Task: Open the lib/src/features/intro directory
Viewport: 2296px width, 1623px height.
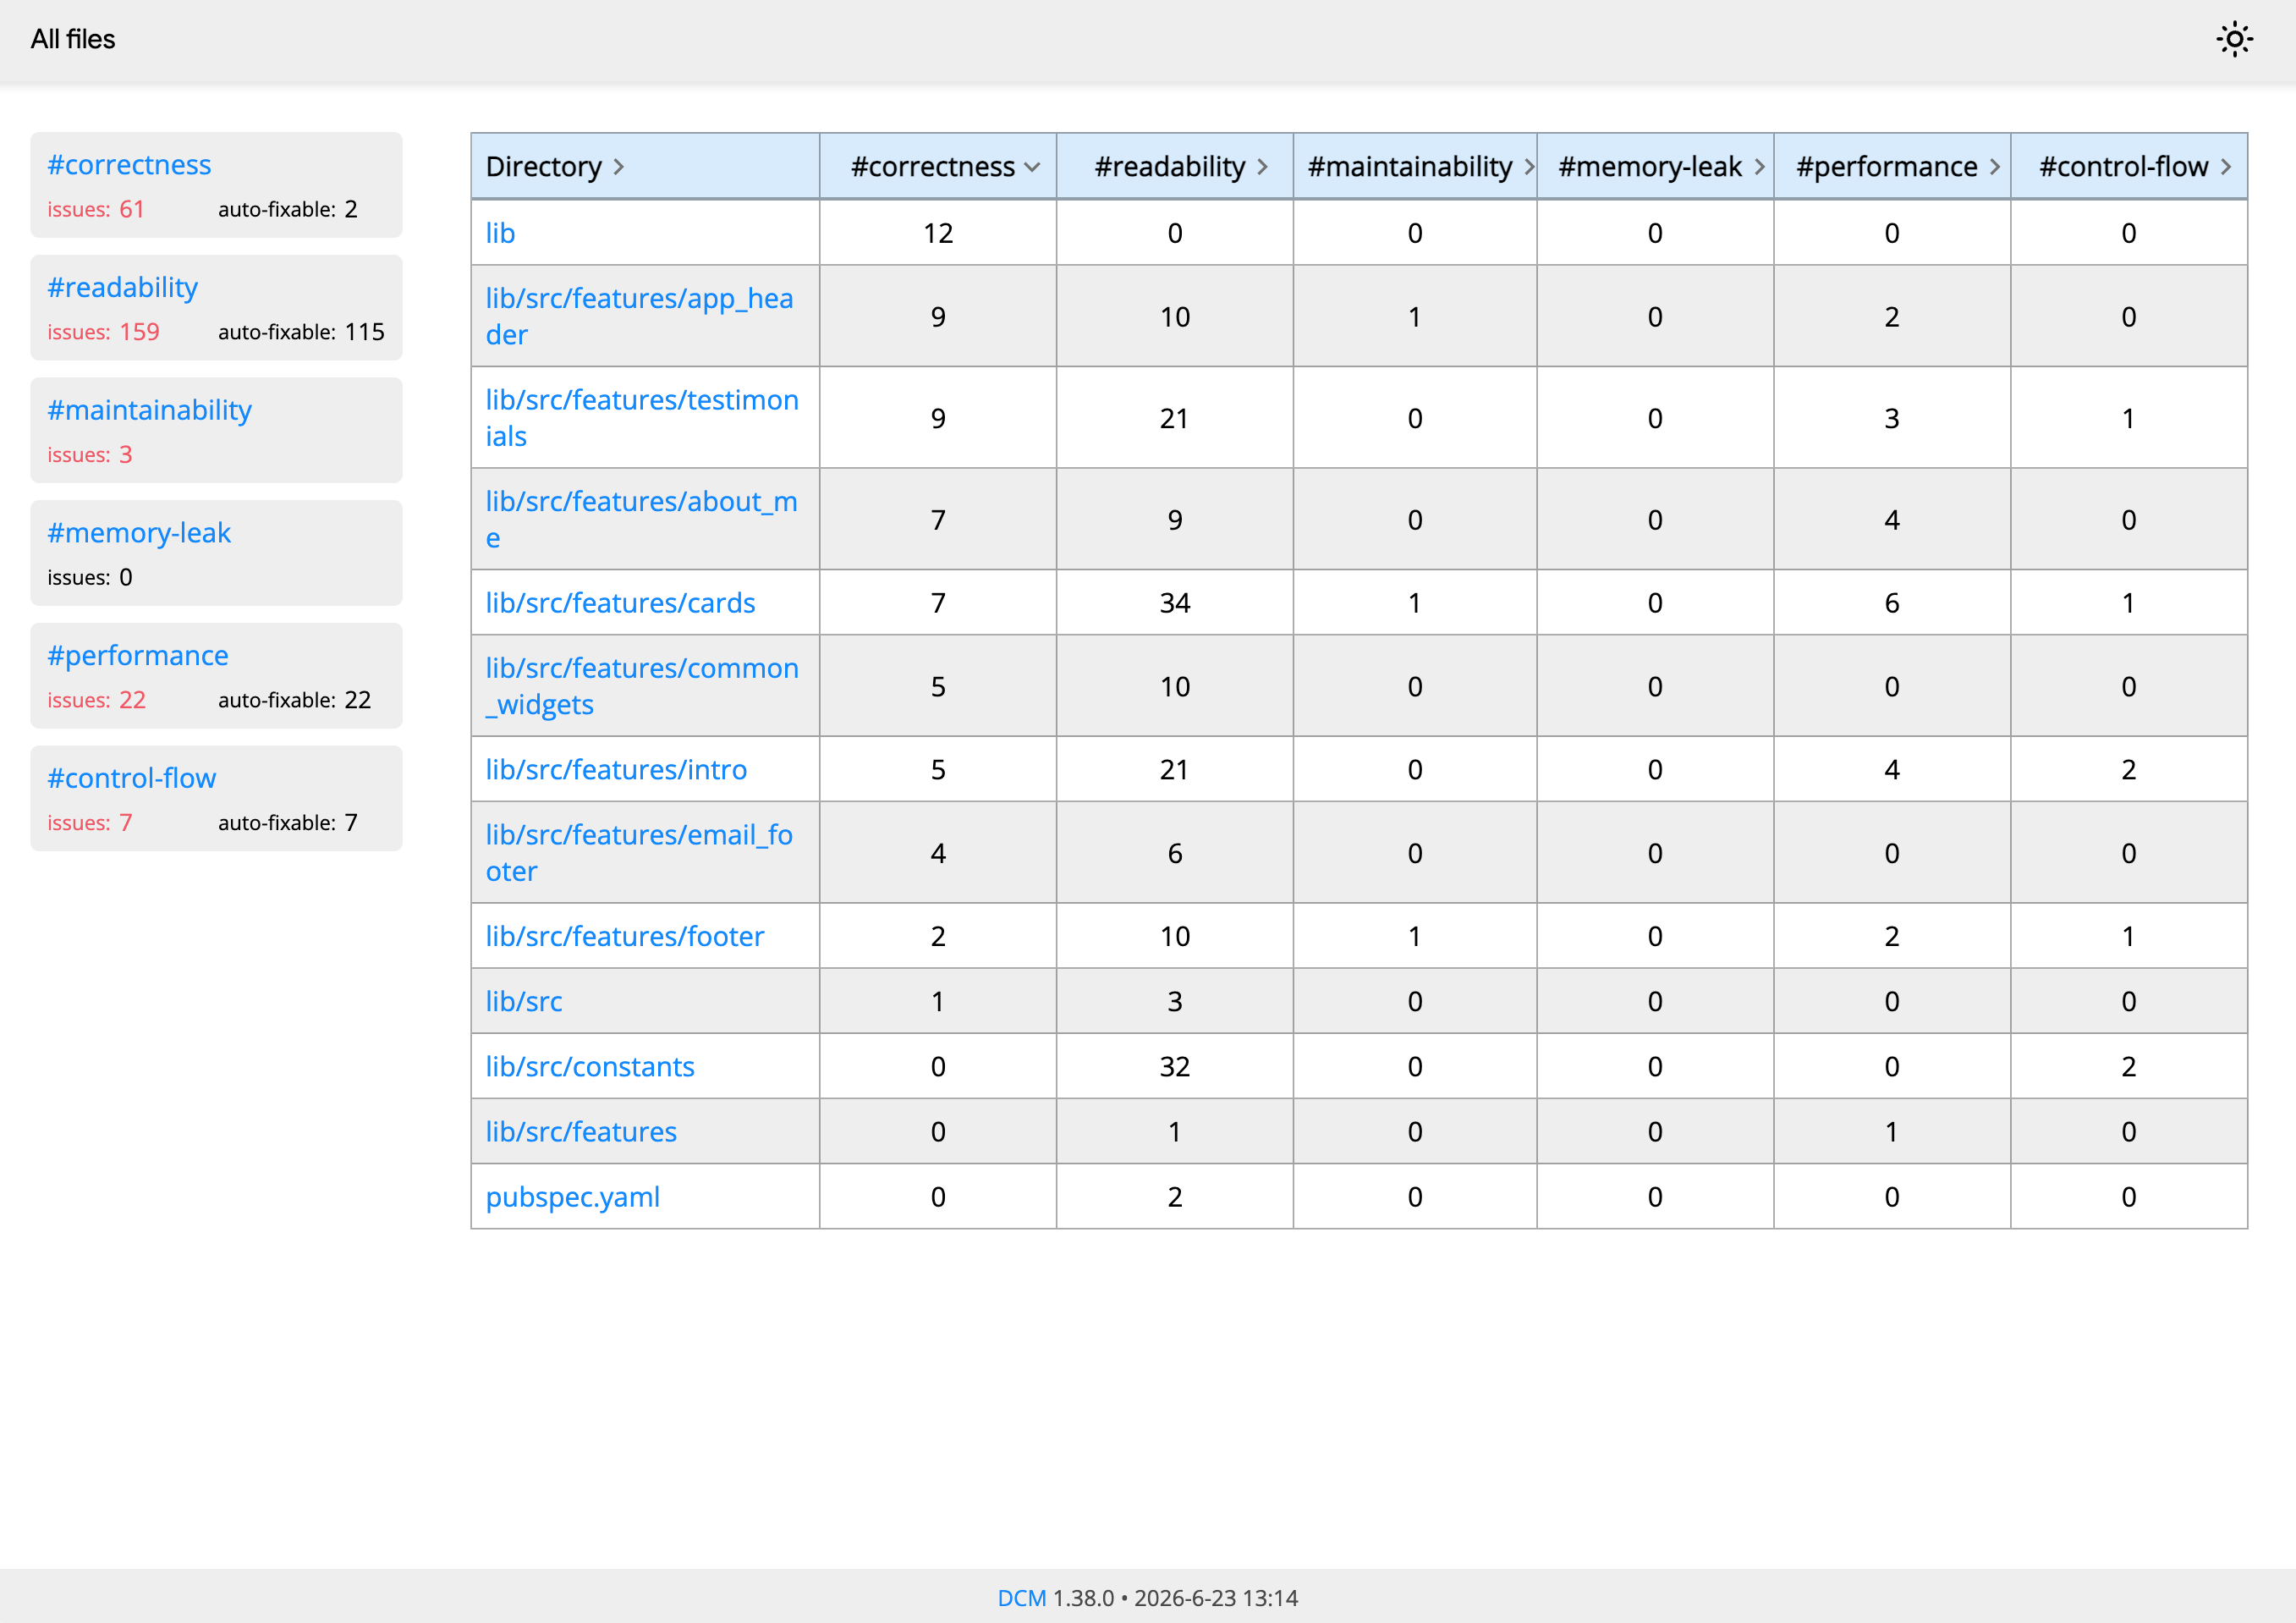Action: [616, 769]
